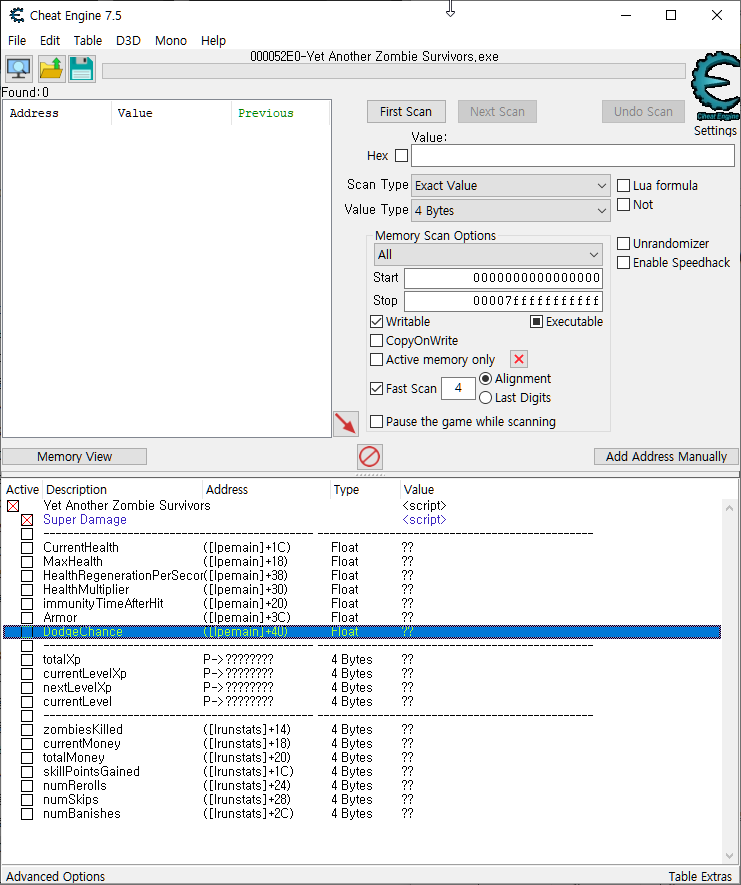Click the Previous column header
The image size is (741, 885).
(280, 113)
